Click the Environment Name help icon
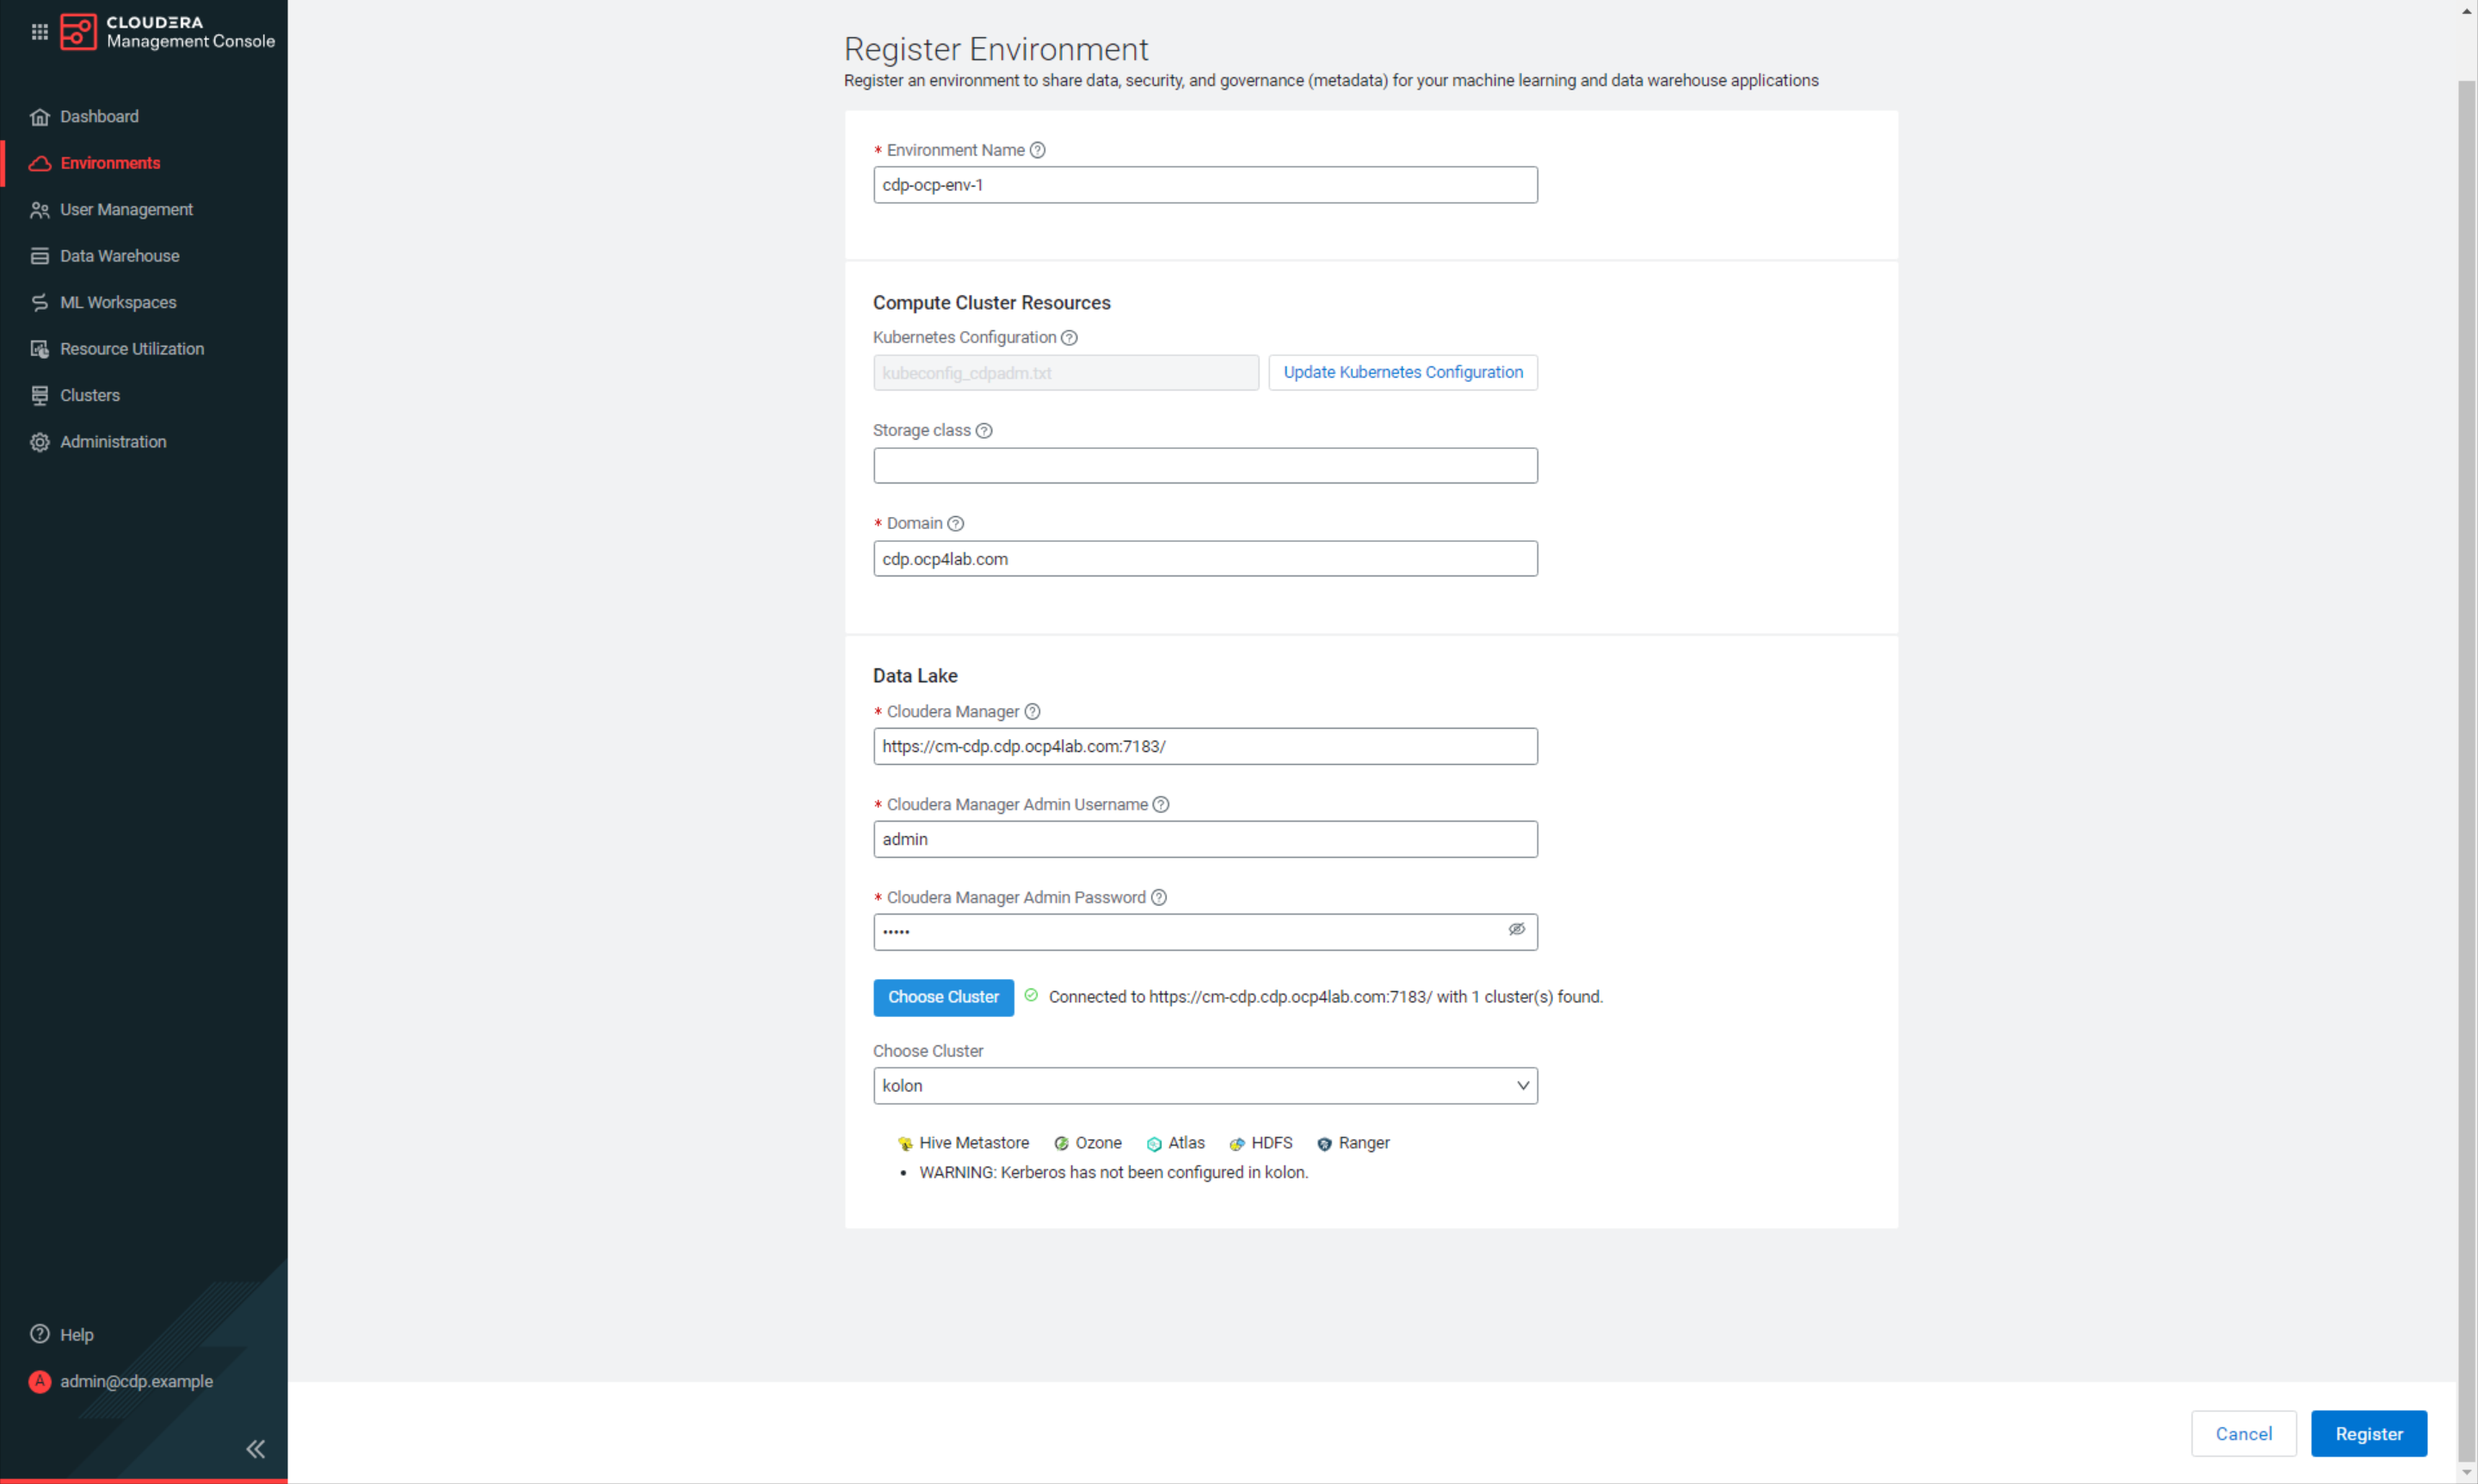Viewport: 2478px width, 1484px height. click(x=1037, y=150)
